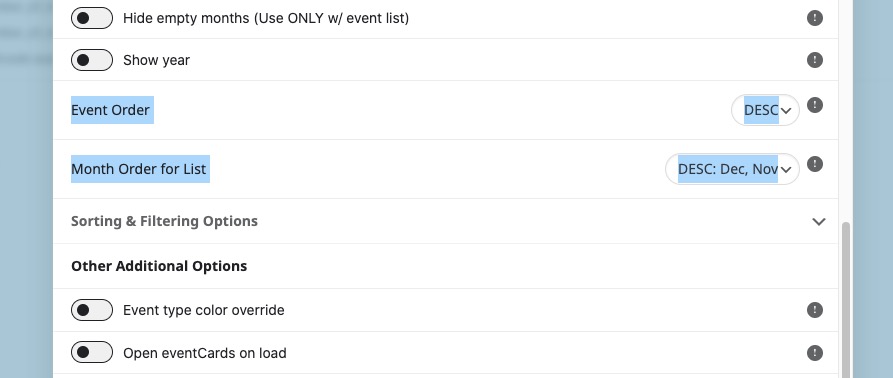The height and width of the screenshot is (378, 893).
Task: Enable the Show year toggle
Action: point(92,60)
